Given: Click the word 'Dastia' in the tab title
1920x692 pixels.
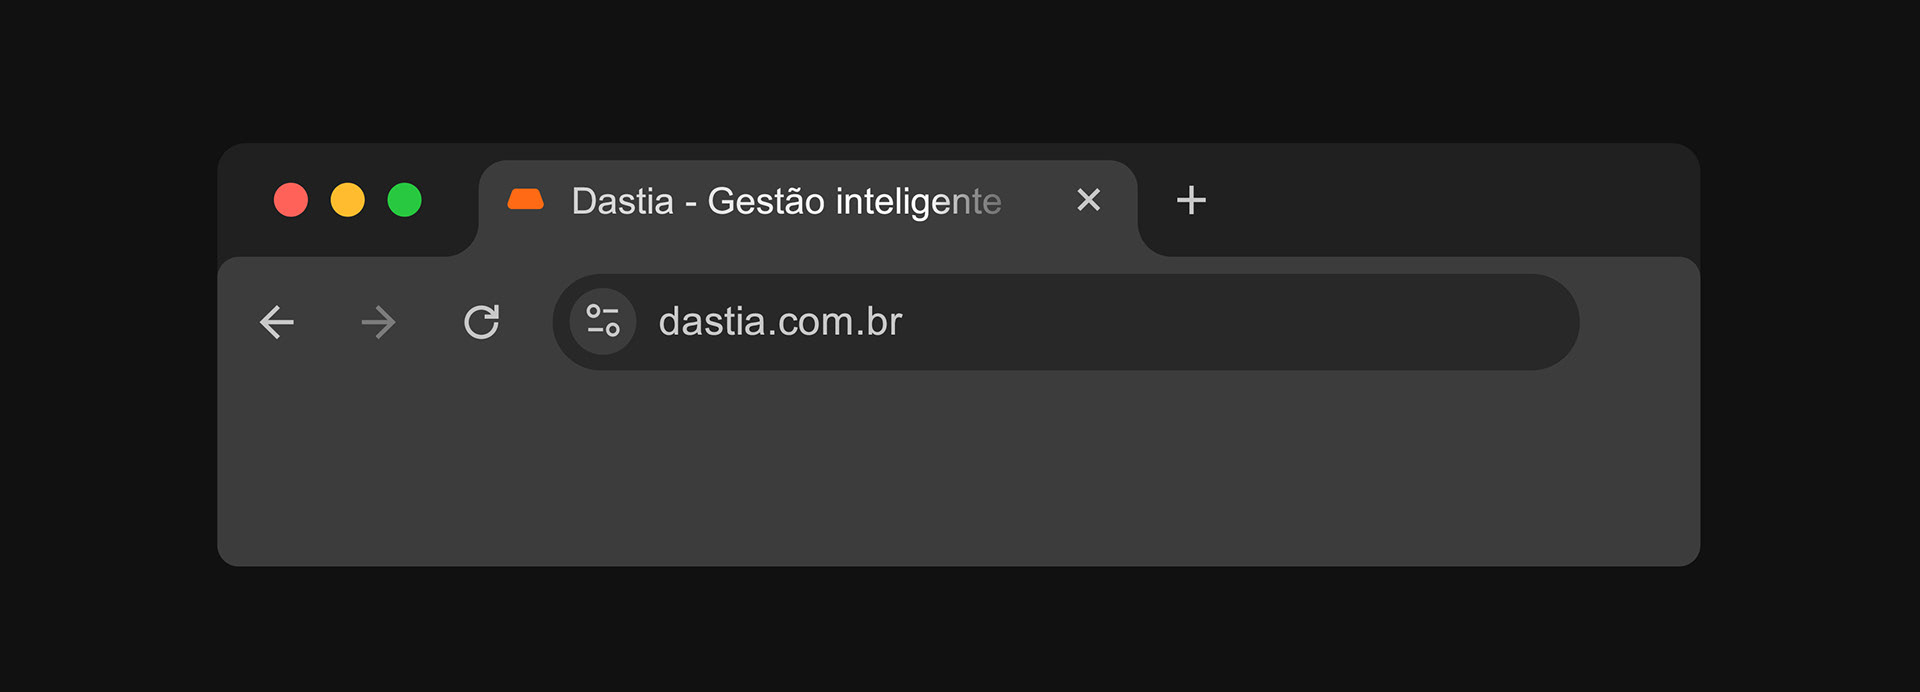Looking at the screenshot, I should pos(622,202).
